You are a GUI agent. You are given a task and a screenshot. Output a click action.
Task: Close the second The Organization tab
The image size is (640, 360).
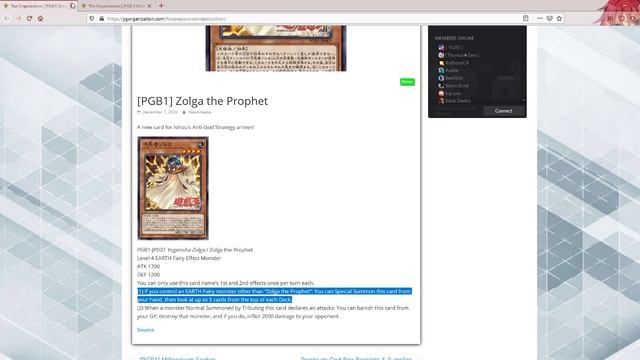click(x=149, y=6)
